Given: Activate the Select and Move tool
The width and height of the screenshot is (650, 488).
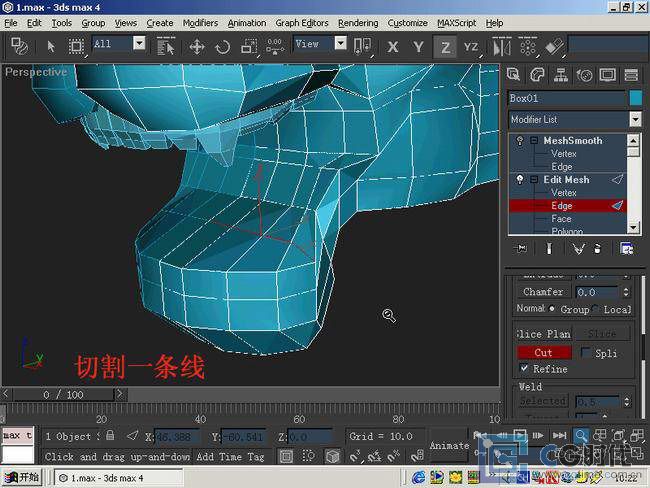Looking at the screenshot, I should (x=197, y=46).
